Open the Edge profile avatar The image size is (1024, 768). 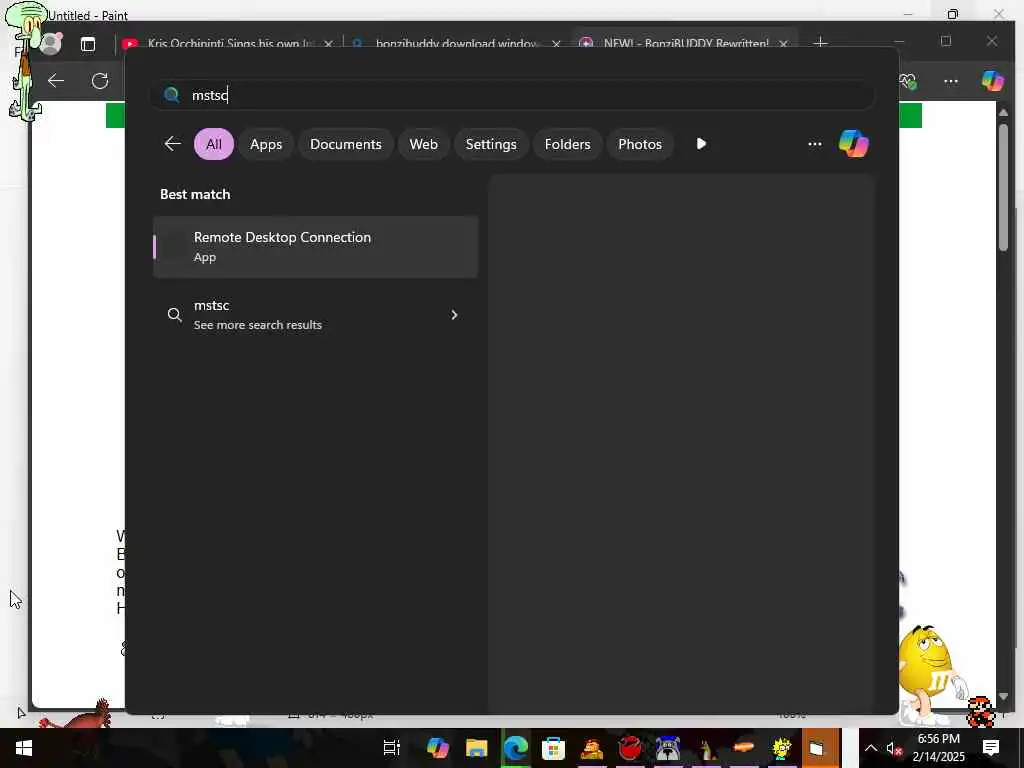click(x=50, y=44)
